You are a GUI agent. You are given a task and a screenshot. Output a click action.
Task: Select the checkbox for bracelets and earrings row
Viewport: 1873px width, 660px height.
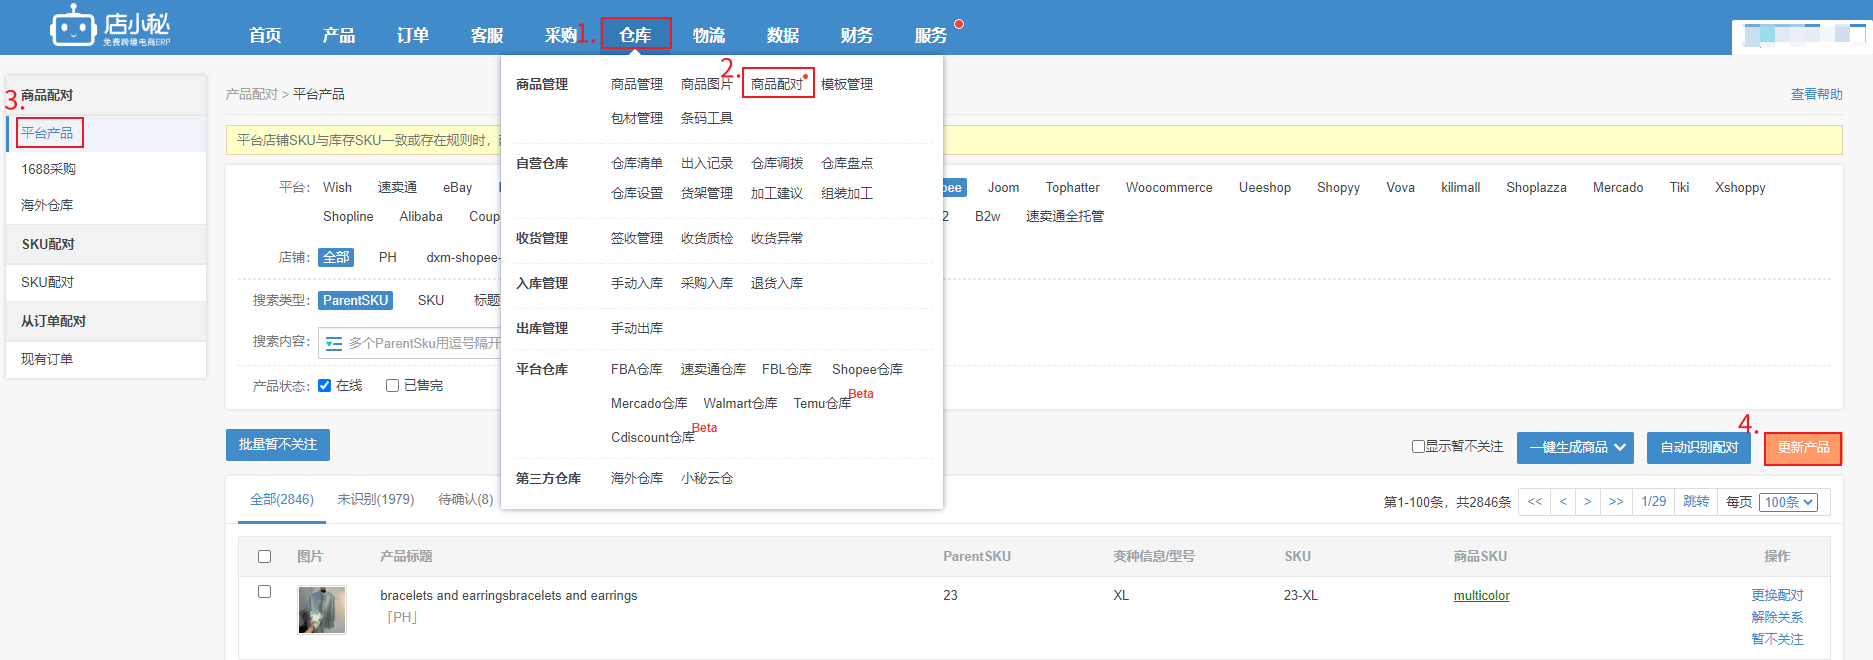[x=265, y=592]
